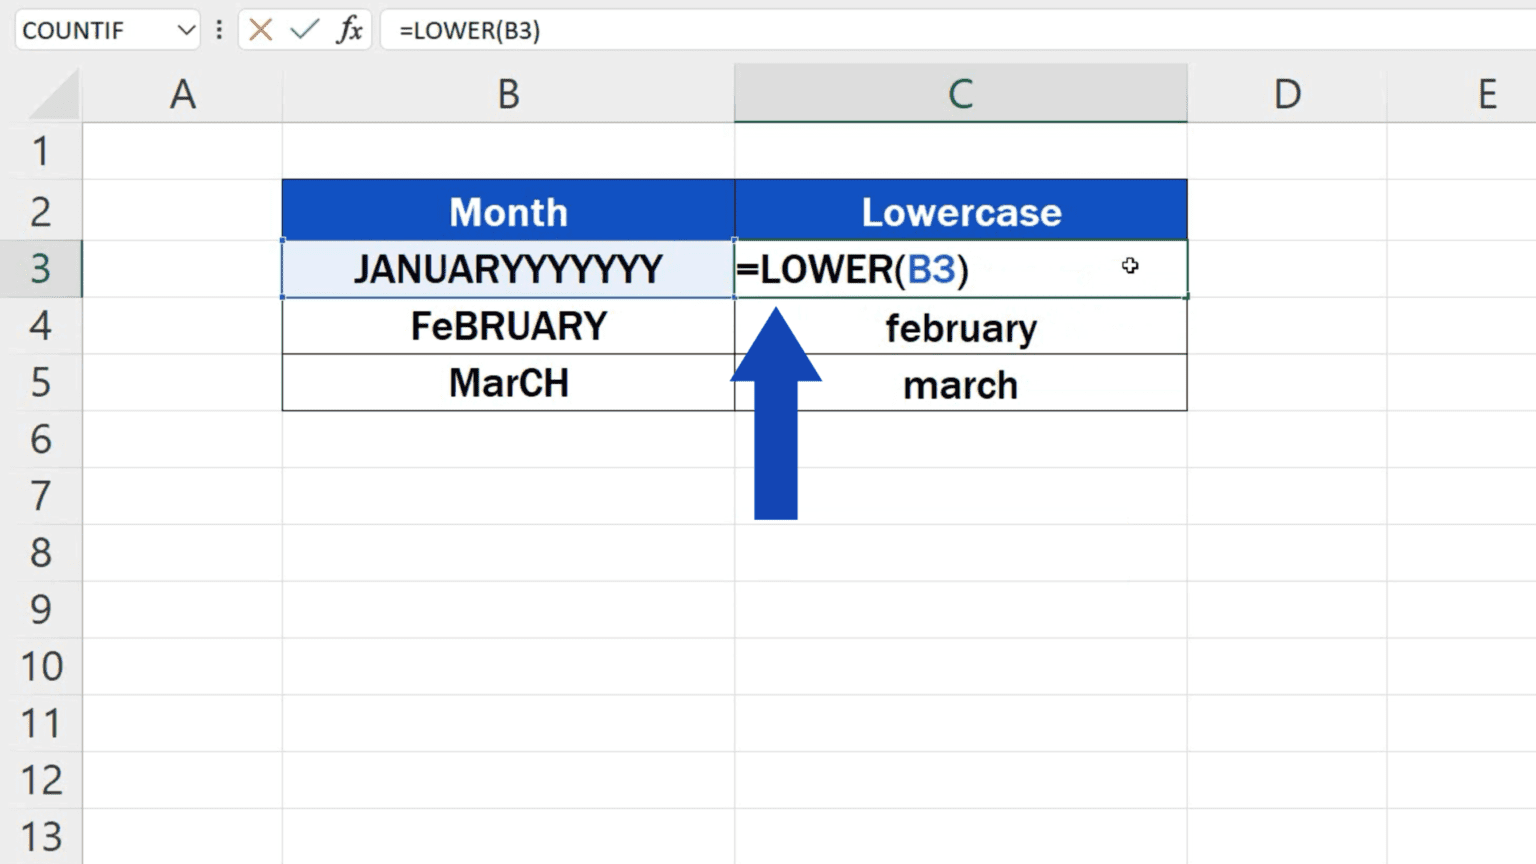
Task: Select the cell containing march
Action: pos(959,384)
